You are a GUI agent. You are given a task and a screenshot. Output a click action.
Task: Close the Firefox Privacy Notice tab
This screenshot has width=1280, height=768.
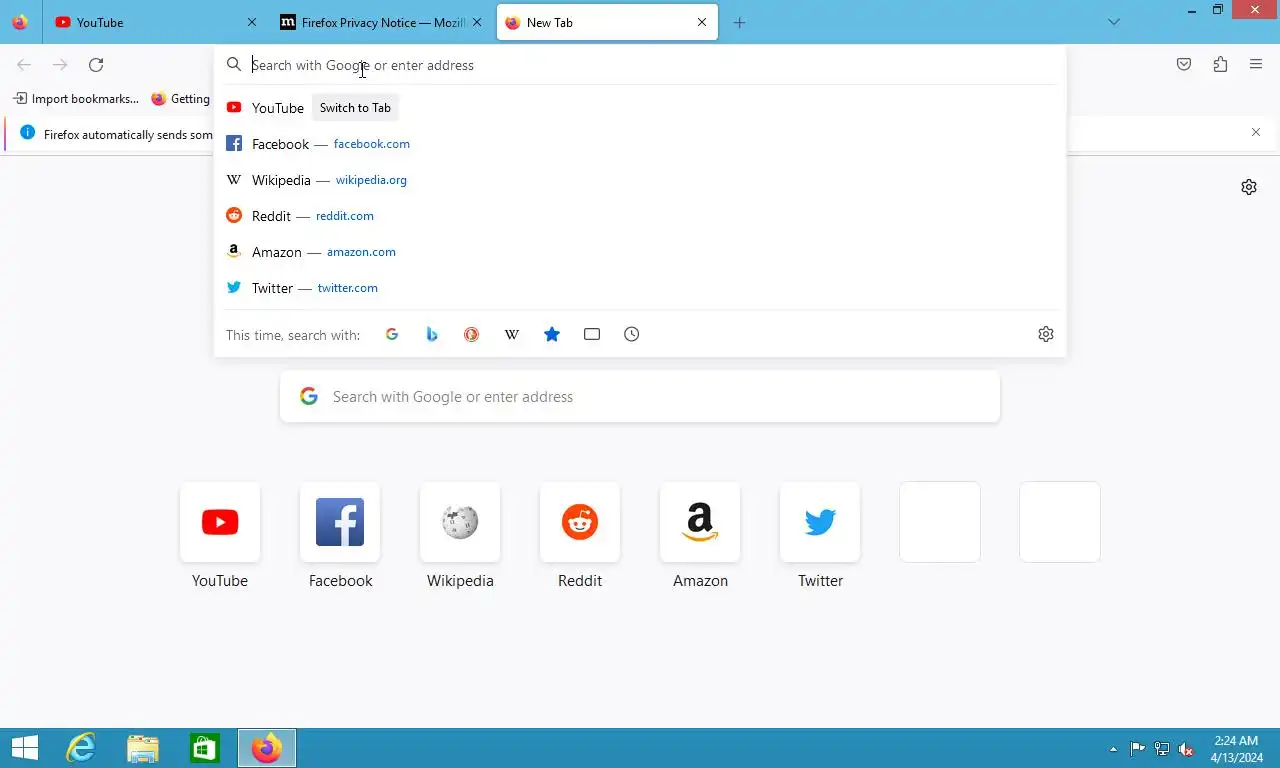click(477, 22)
